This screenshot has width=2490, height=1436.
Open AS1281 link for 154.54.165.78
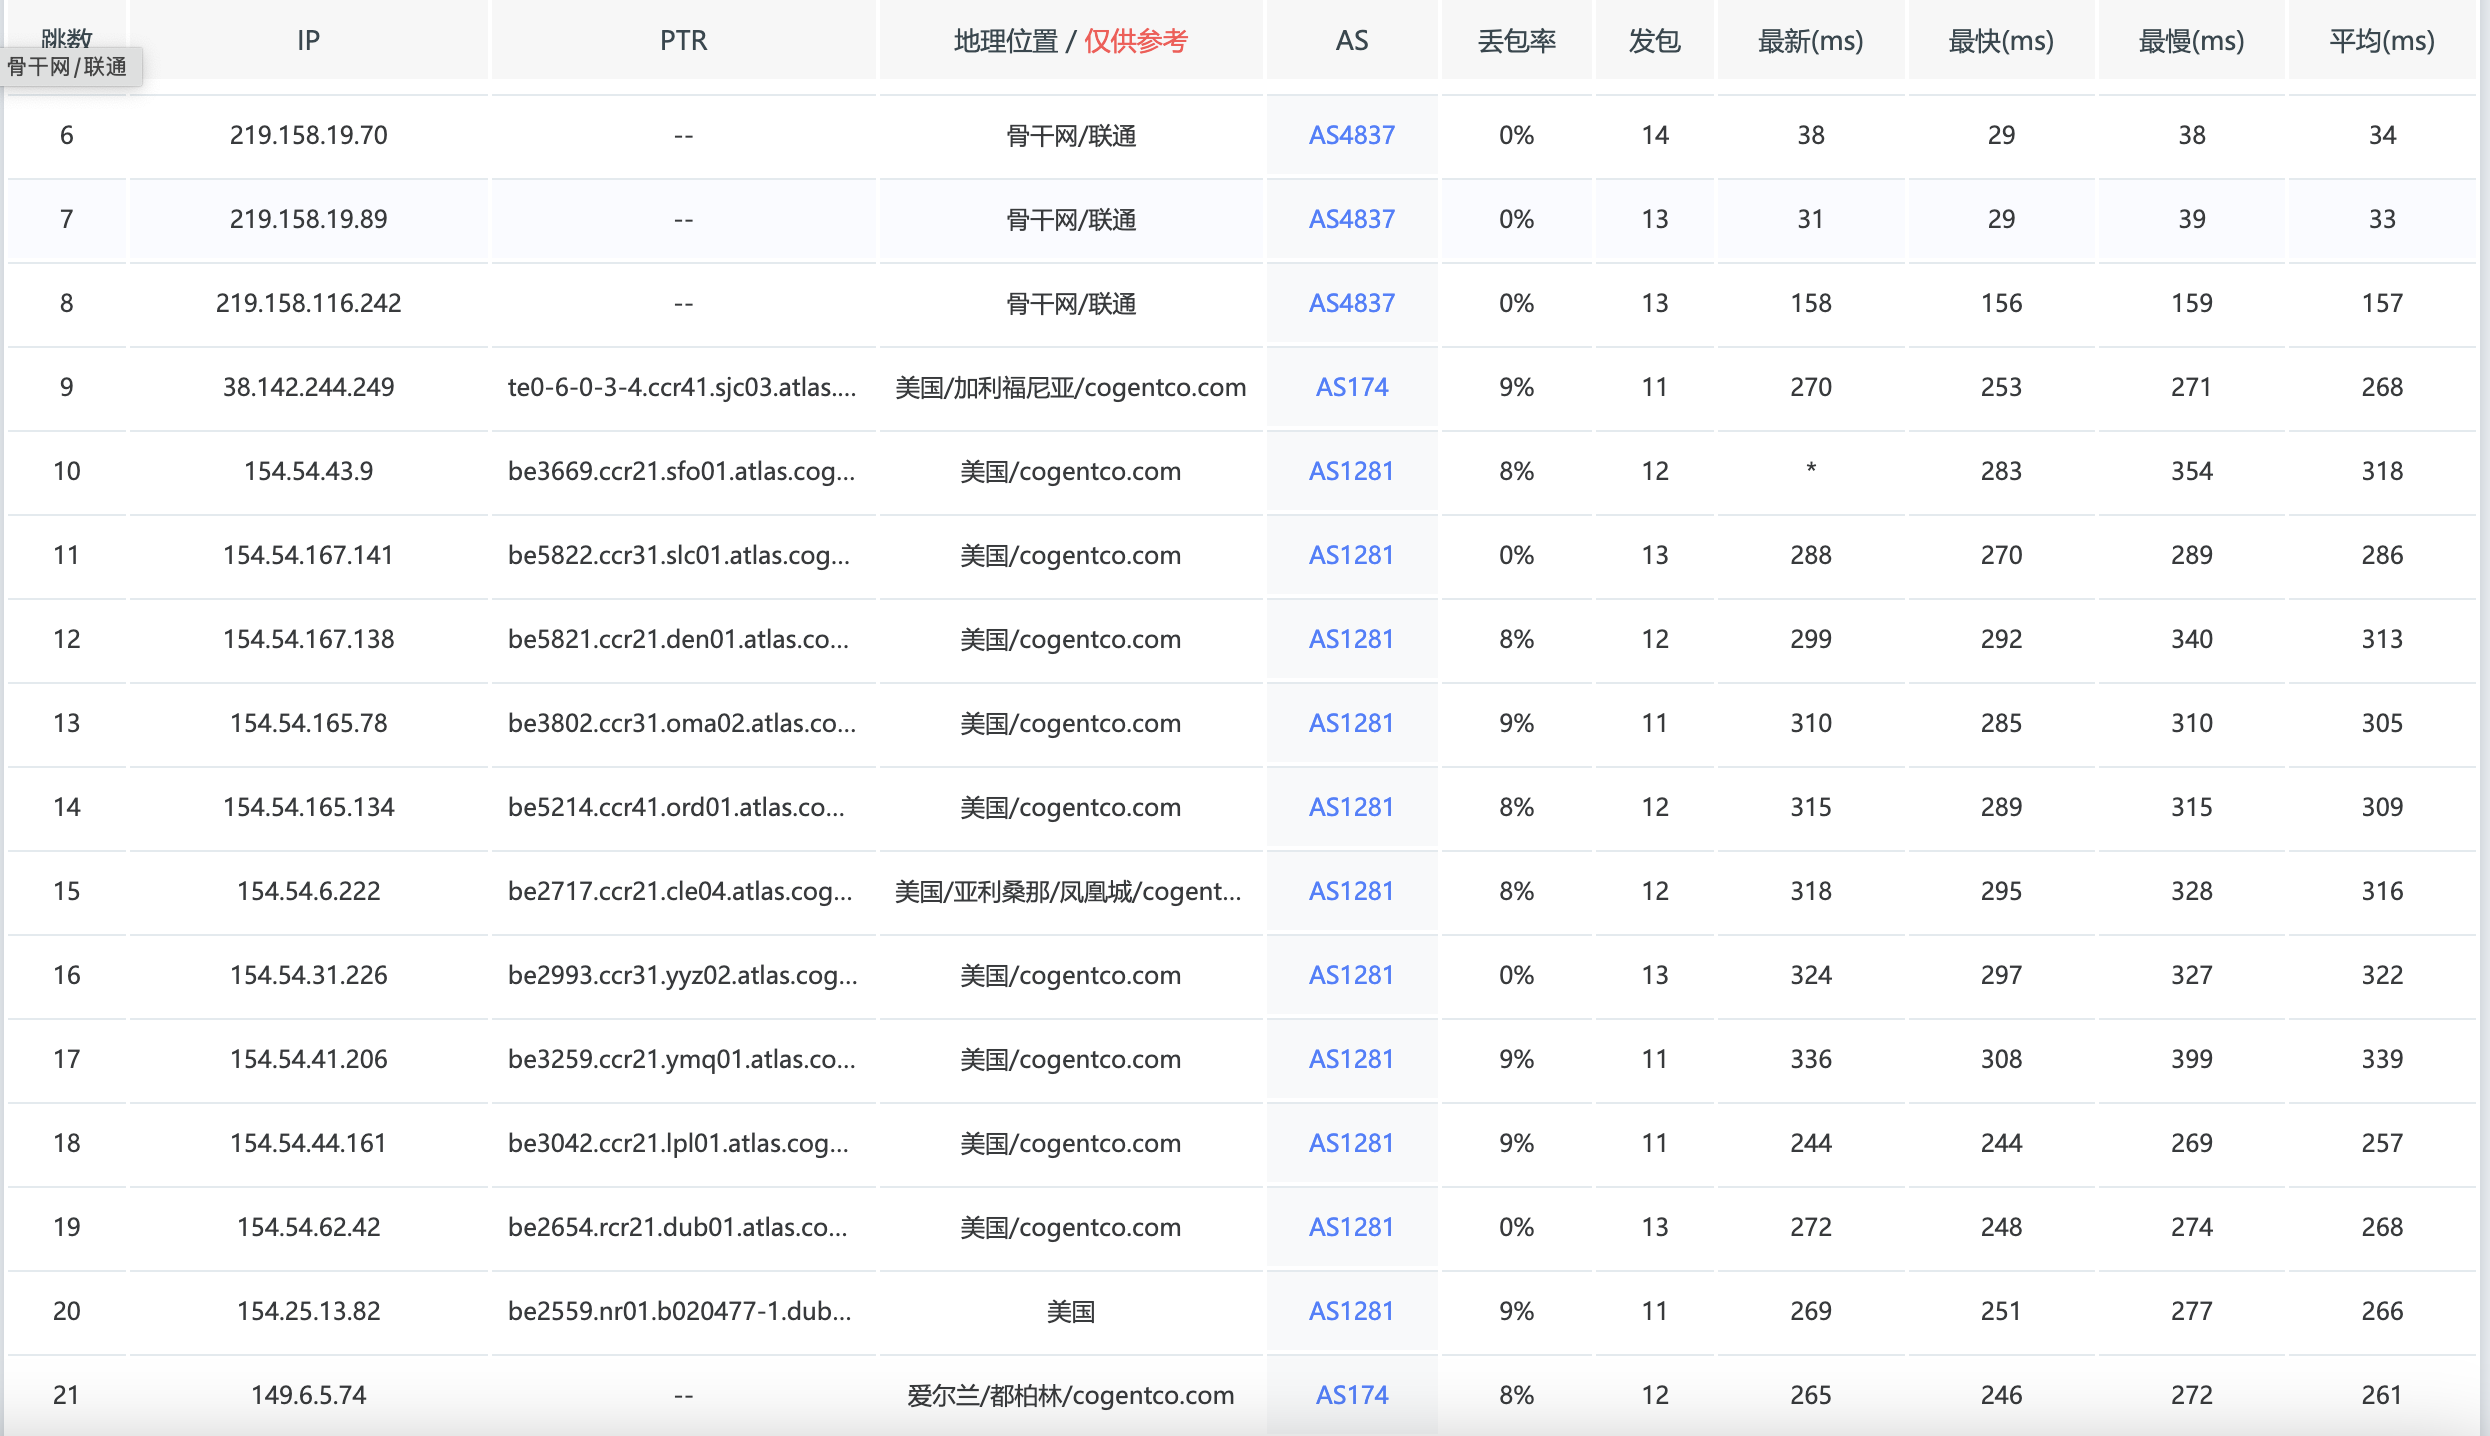tap(1351, 723)
